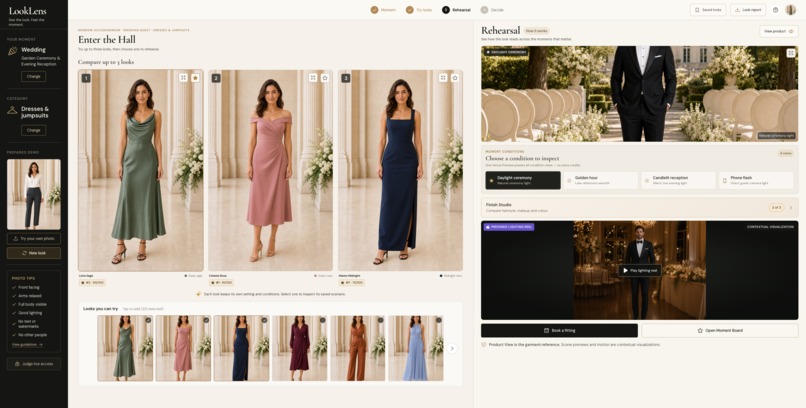Toggle pink dress thumbnail in Looks you can try
This screenshot has height=408, width=806.
click(x=183, y=348)
